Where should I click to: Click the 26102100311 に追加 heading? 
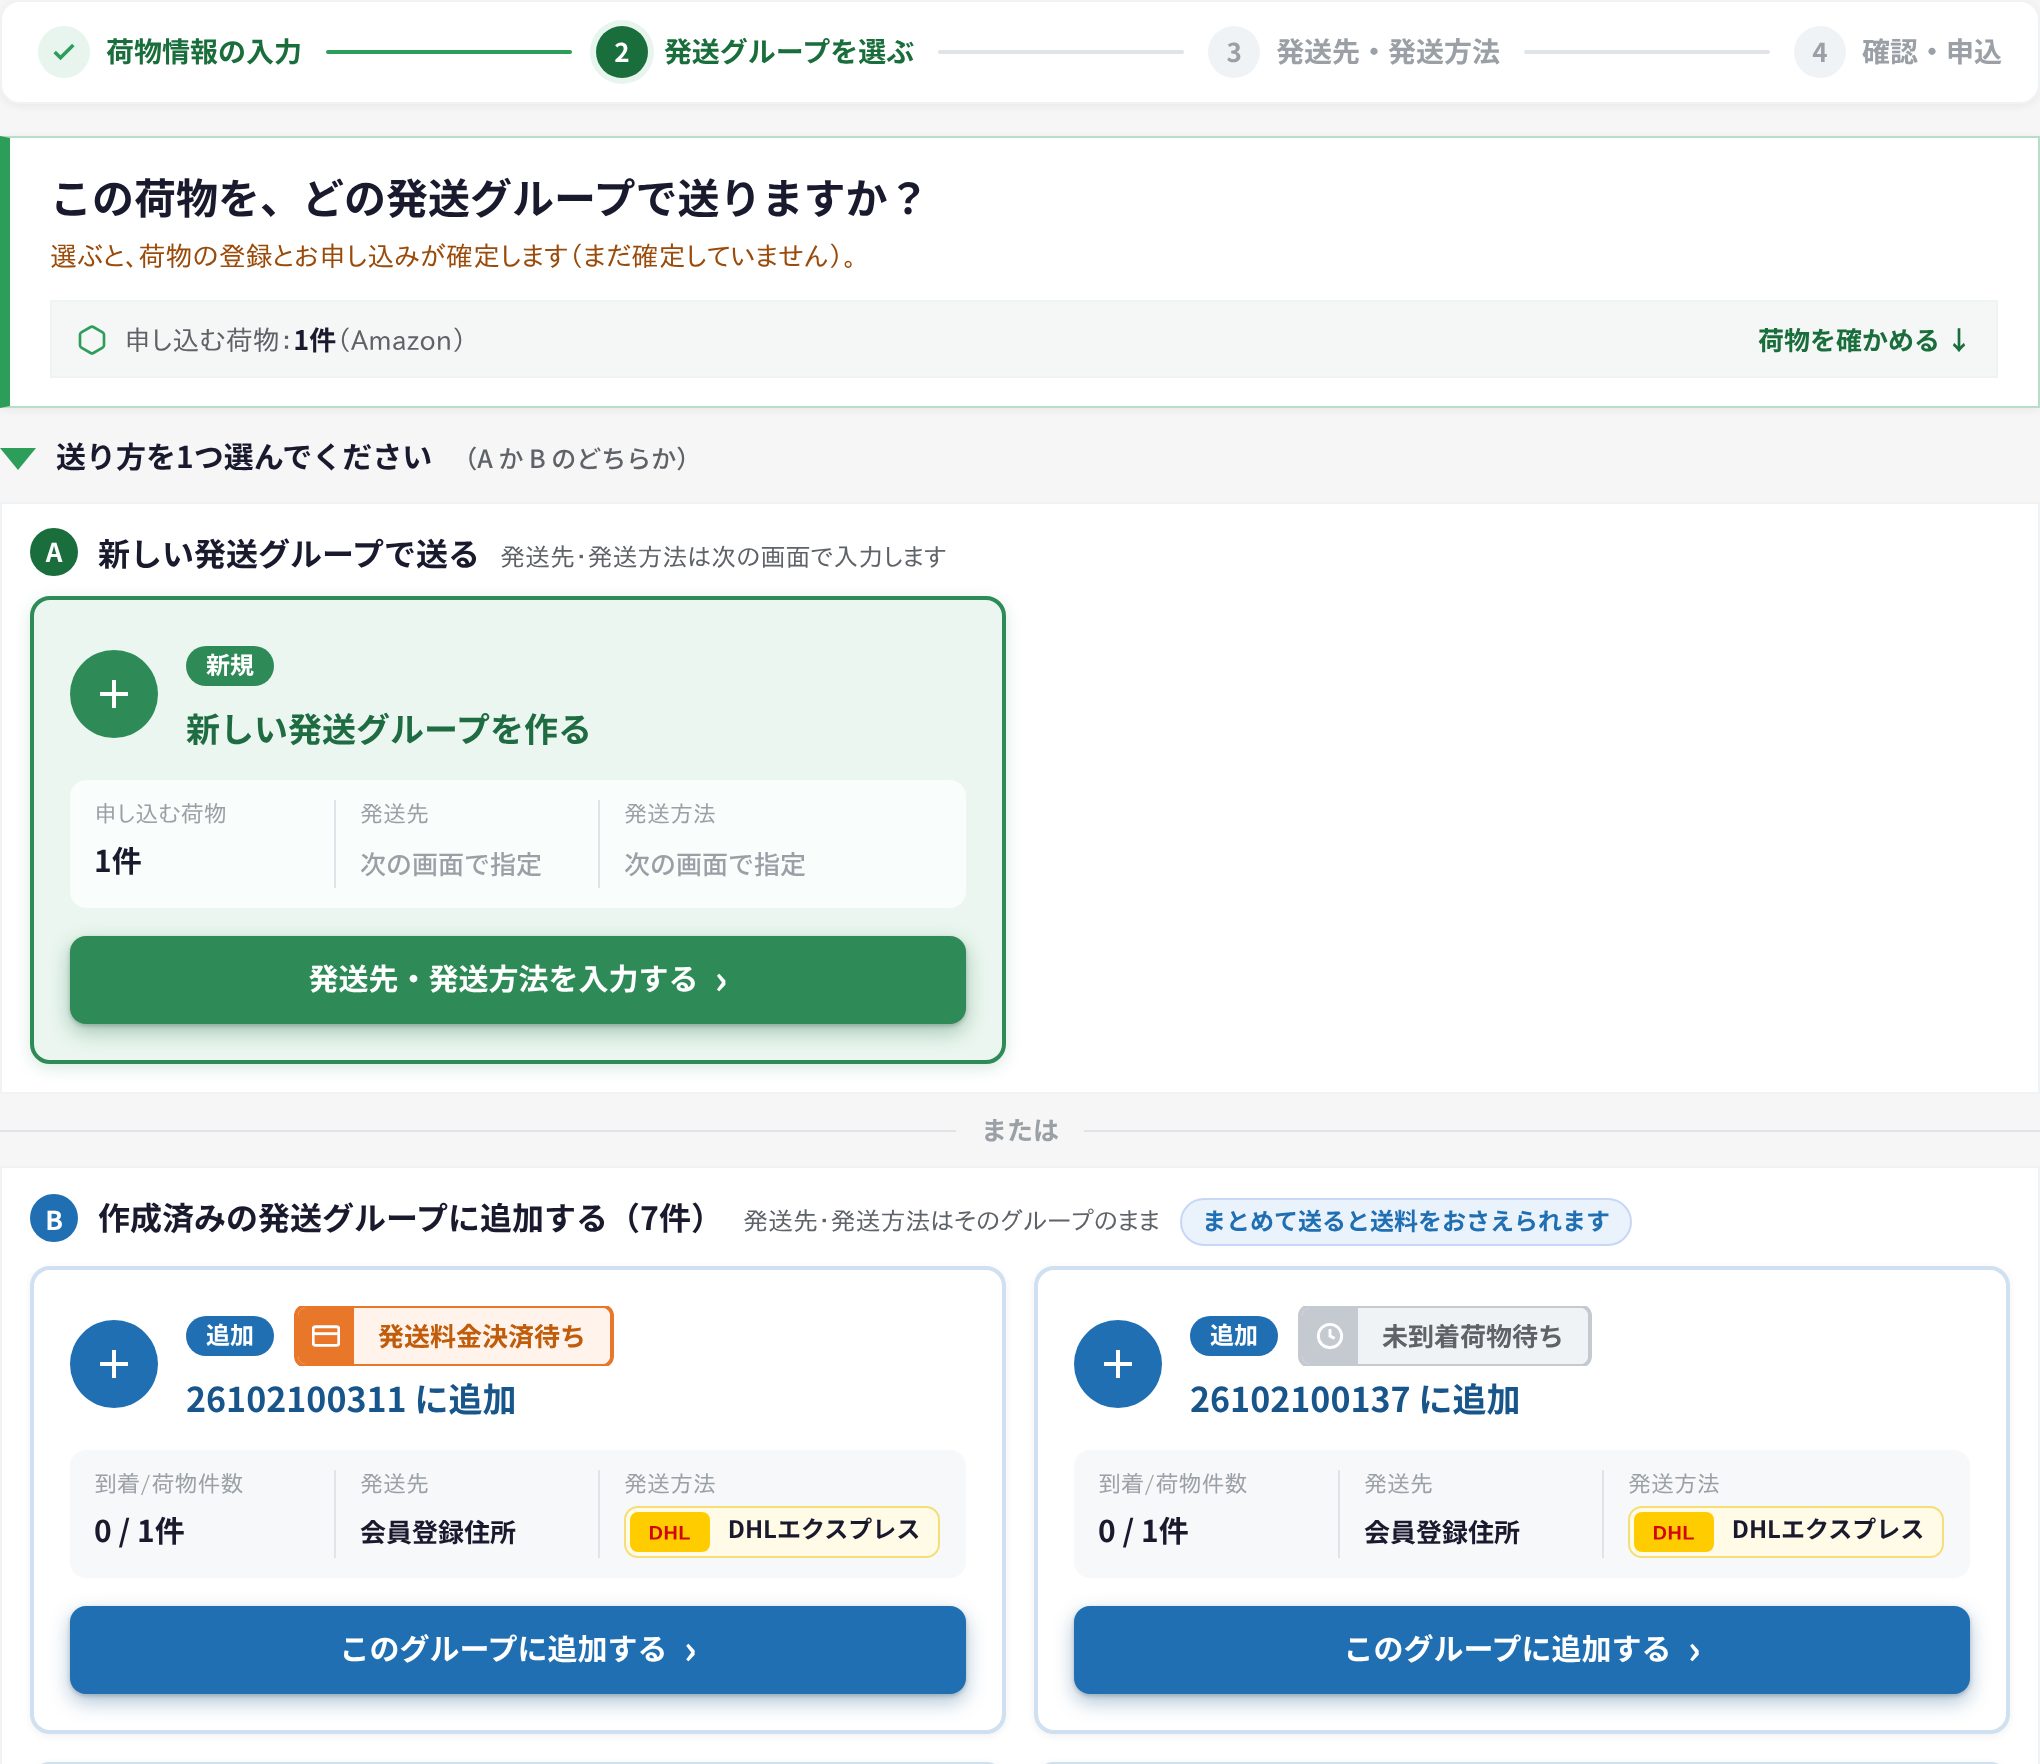pos(351,1400)
